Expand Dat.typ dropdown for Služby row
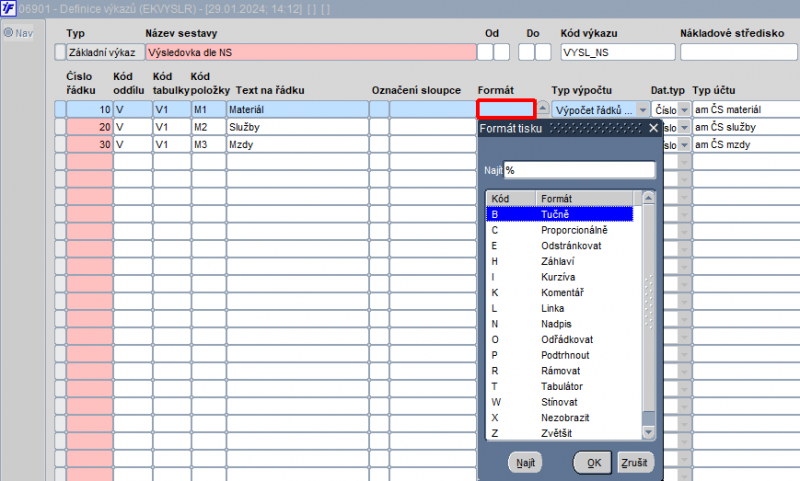This screenshot has width=800, height=481. point(684,127)
